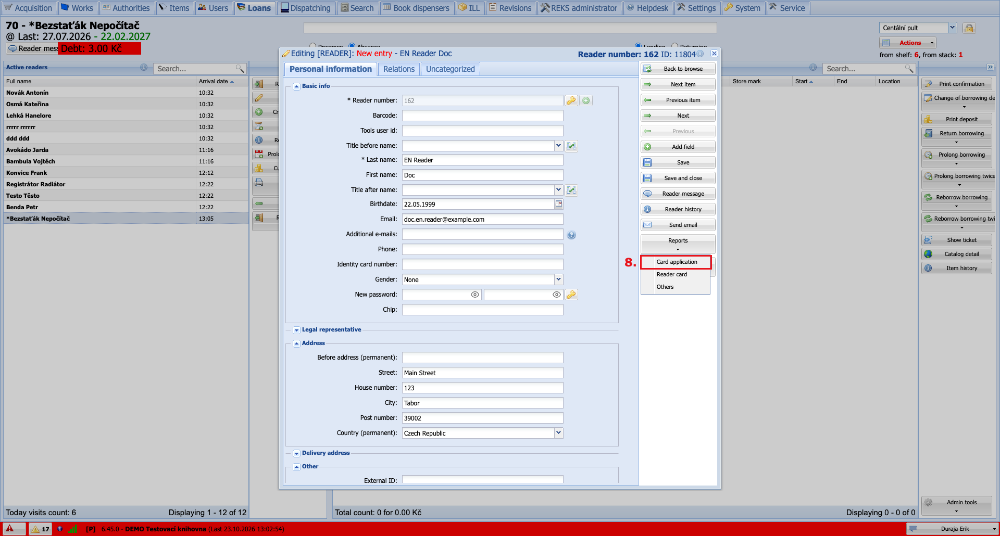Click the yellow warning counter showing 17

coord(41,528)
